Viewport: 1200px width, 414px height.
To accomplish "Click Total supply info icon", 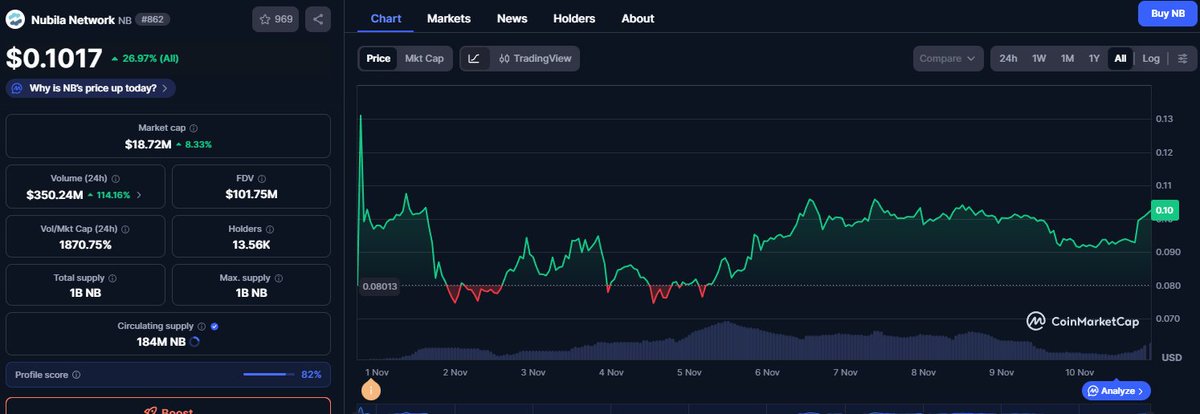I will click(x=112, y=278).
